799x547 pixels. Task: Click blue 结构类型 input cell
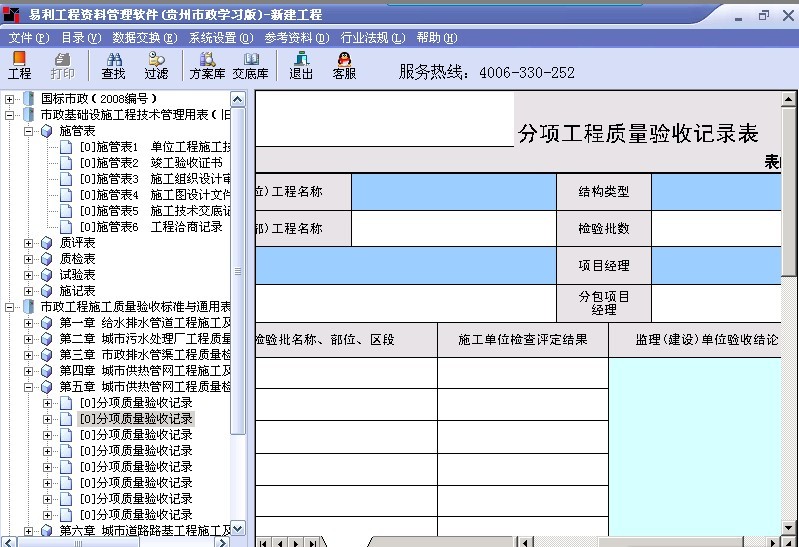(724, 191)
